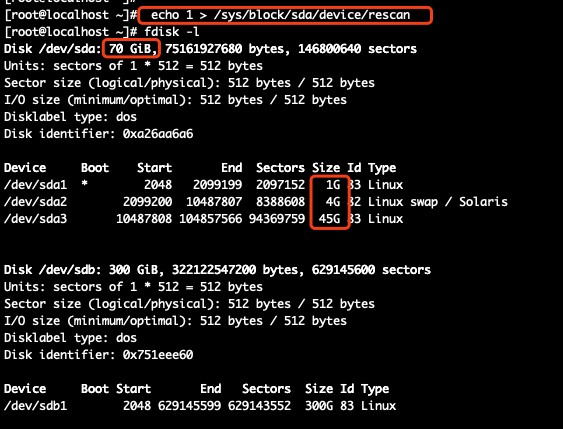Screen dimensions: 563x429
Task: Click the /dev/sda2 partition entry
Action: pos(35,202)
